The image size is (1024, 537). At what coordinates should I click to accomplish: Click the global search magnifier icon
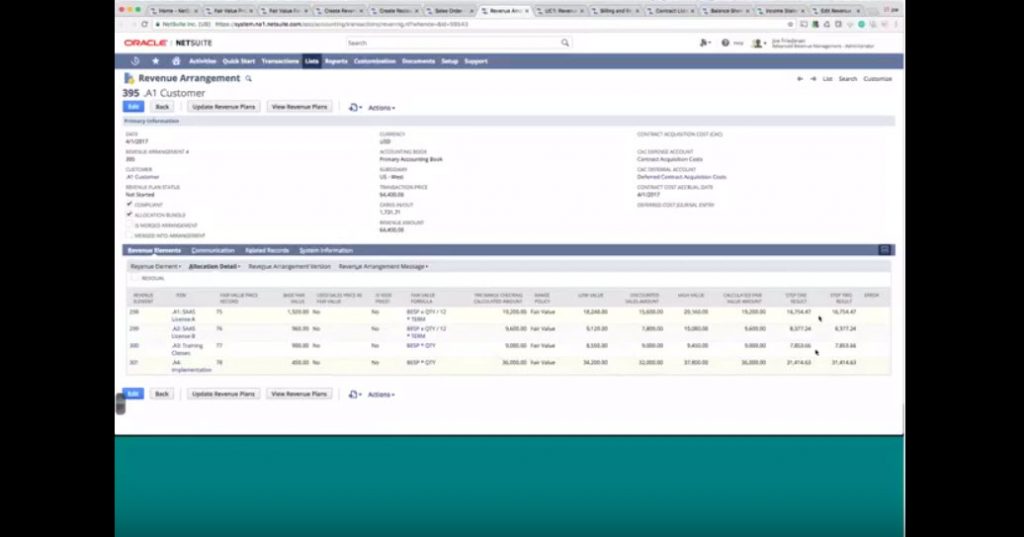point(565,42)
